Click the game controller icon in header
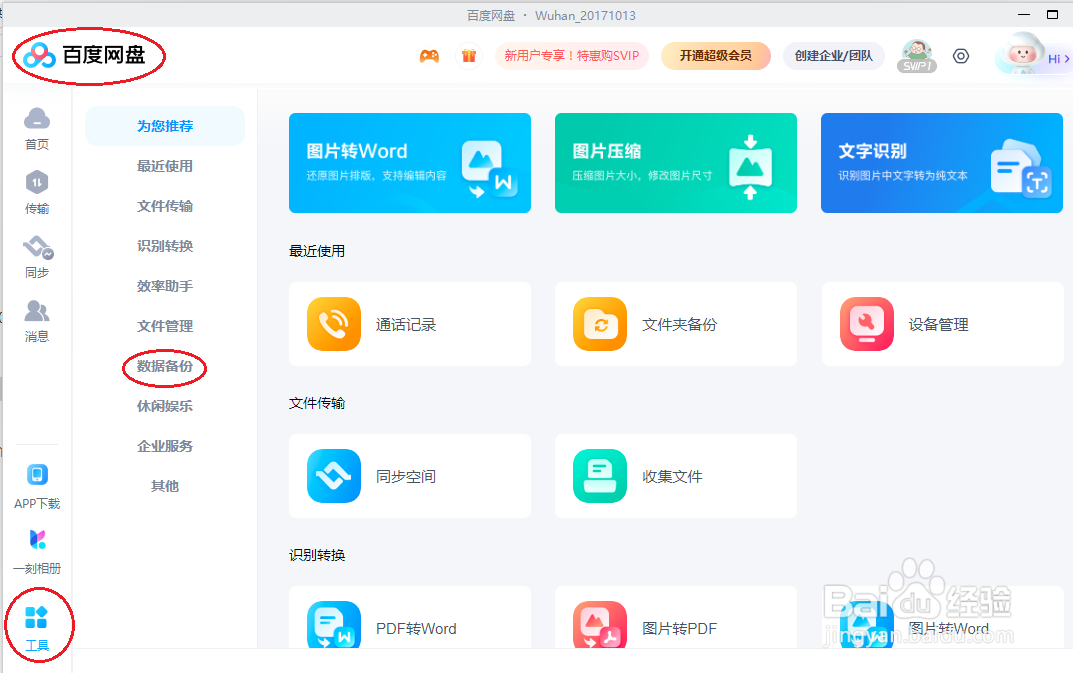The height and width of the screenshot is (673, 1073). 430,56
